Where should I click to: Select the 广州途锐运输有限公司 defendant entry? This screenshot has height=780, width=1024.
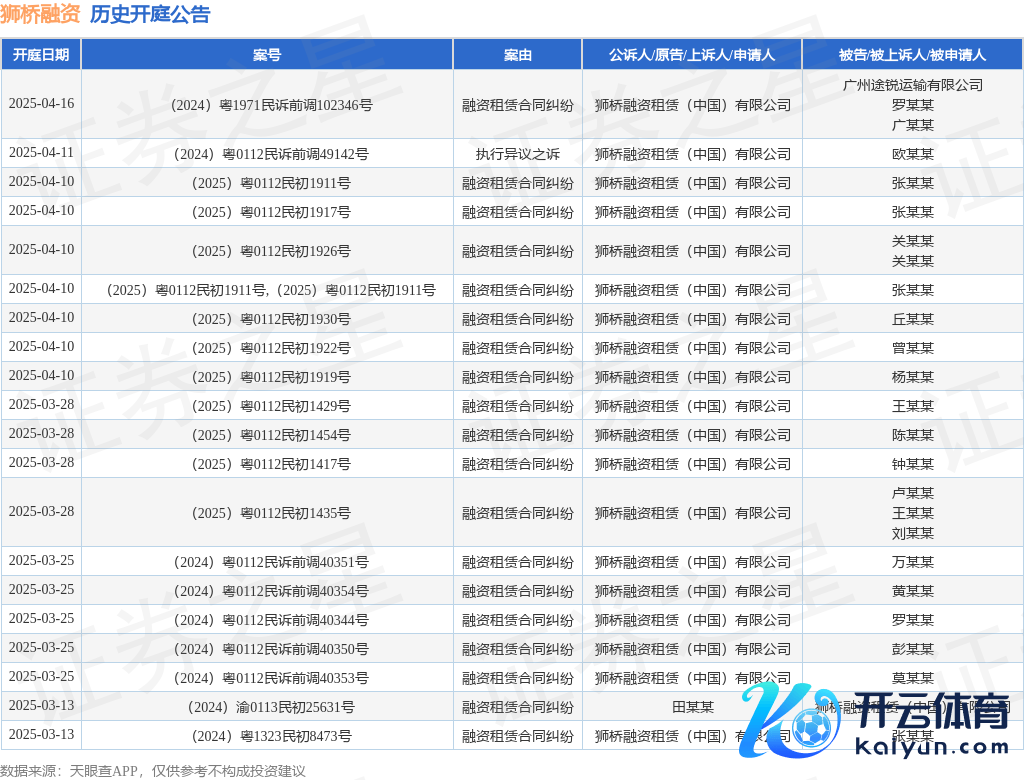point(912,85)
